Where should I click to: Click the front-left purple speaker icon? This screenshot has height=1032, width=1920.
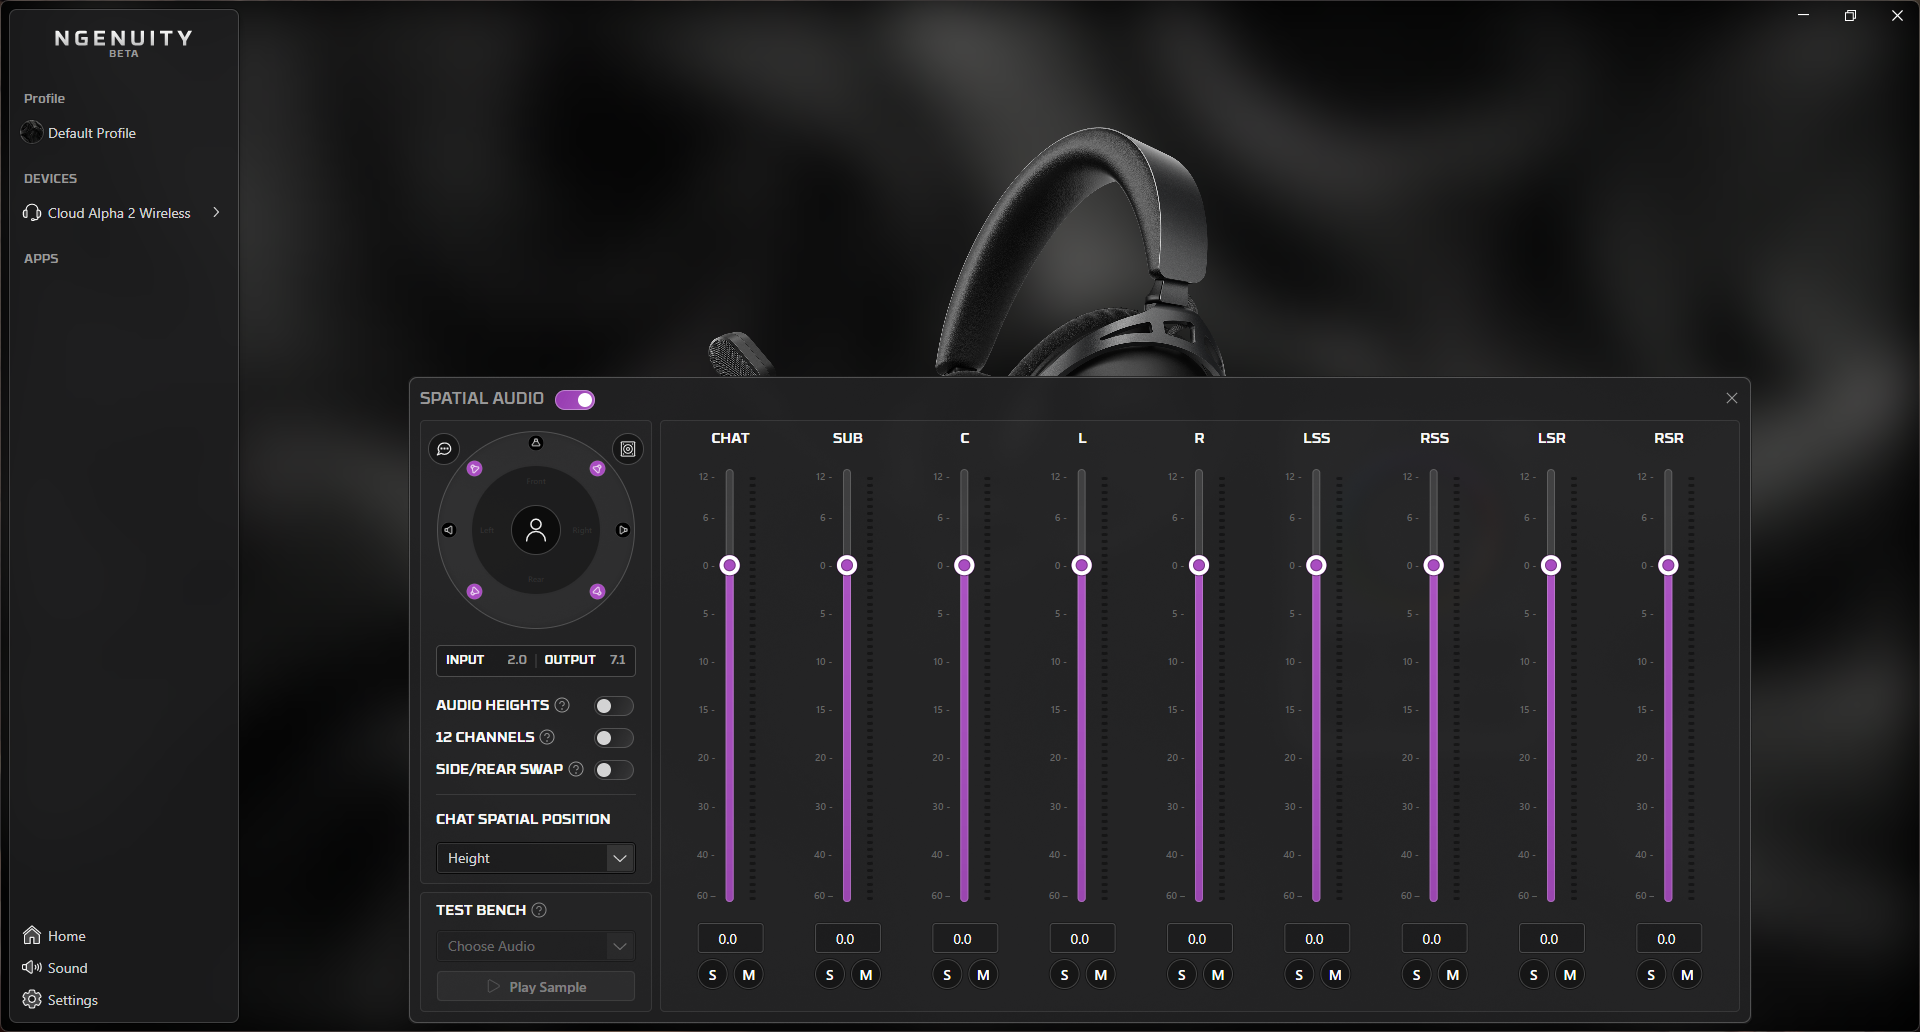pos(475,467)
